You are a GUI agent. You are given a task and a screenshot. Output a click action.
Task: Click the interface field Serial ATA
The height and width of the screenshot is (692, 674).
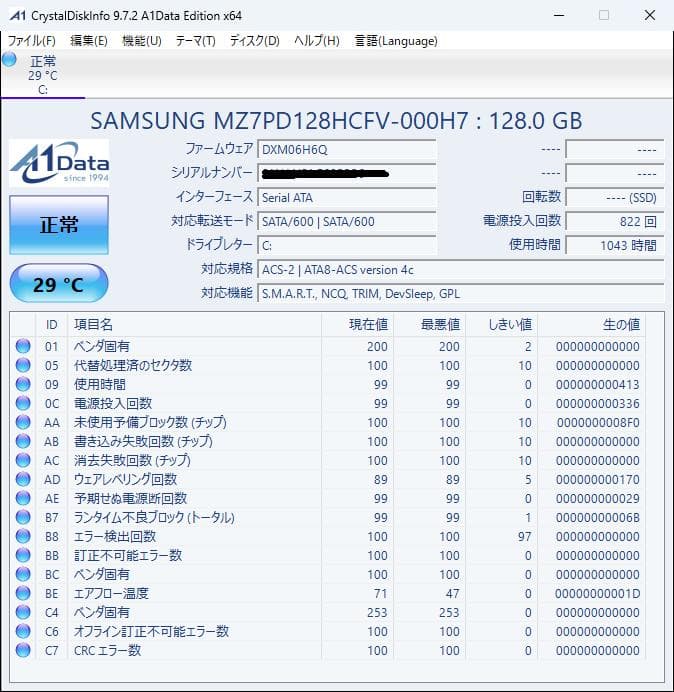pos(347,197)
